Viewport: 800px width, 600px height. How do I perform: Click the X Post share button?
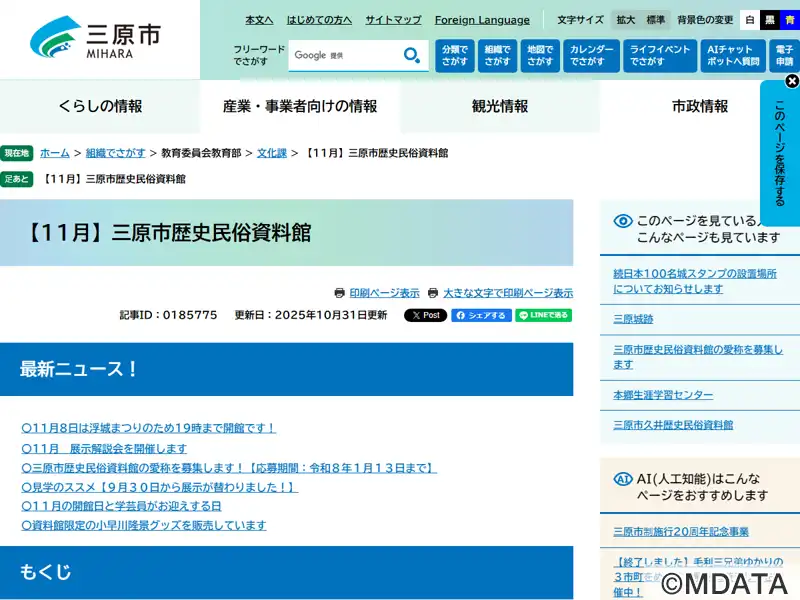425,315
